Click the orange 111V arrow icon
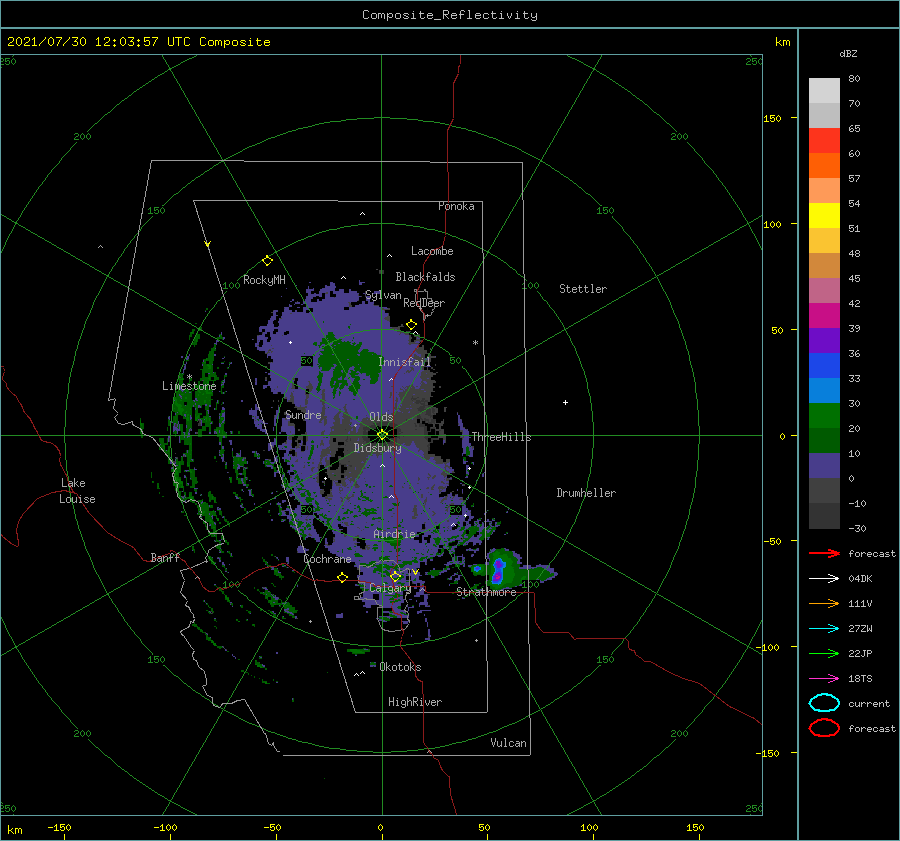This screenshot has width=900, height=841. point(824,603)
